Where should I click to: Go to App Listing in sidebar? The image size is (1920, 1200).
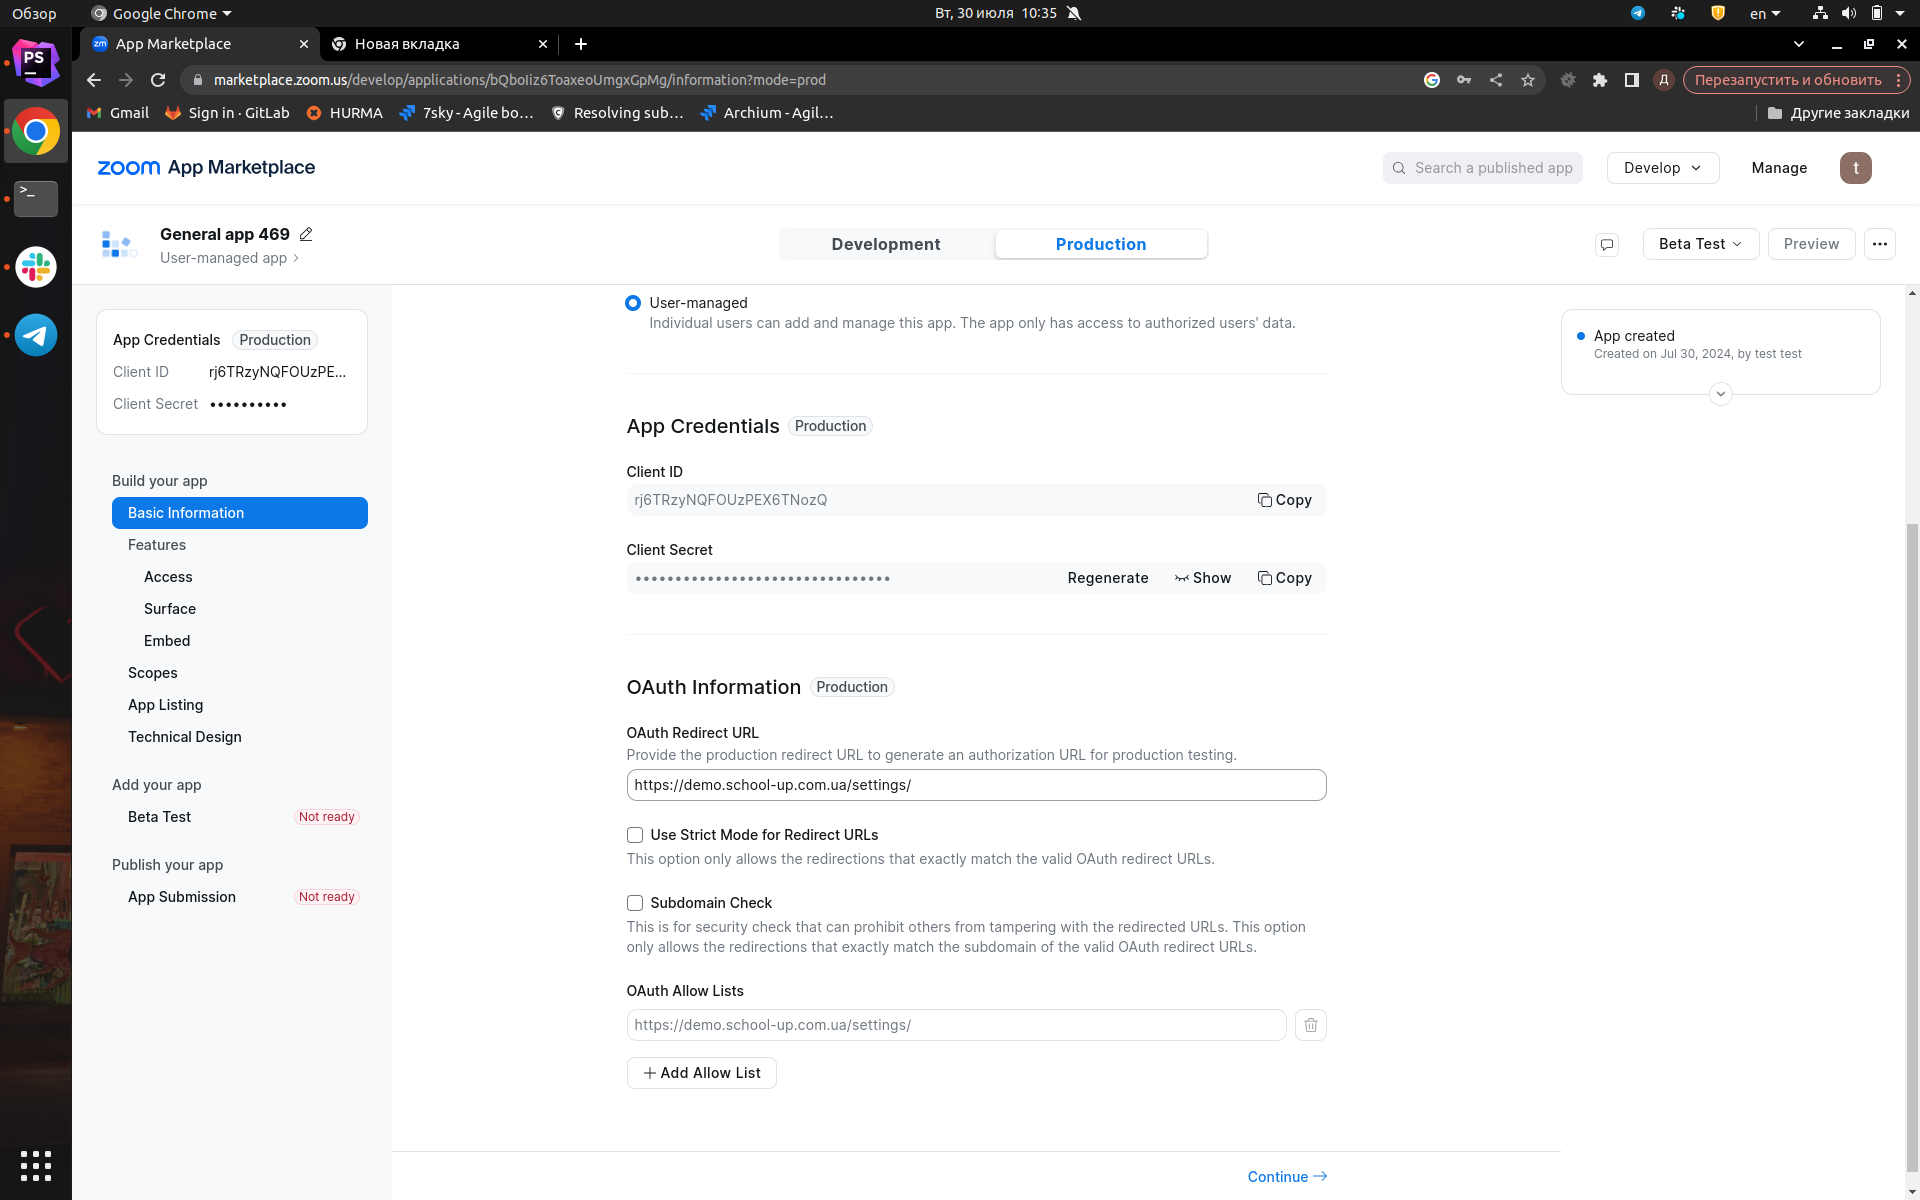click(x=166, y=705)
